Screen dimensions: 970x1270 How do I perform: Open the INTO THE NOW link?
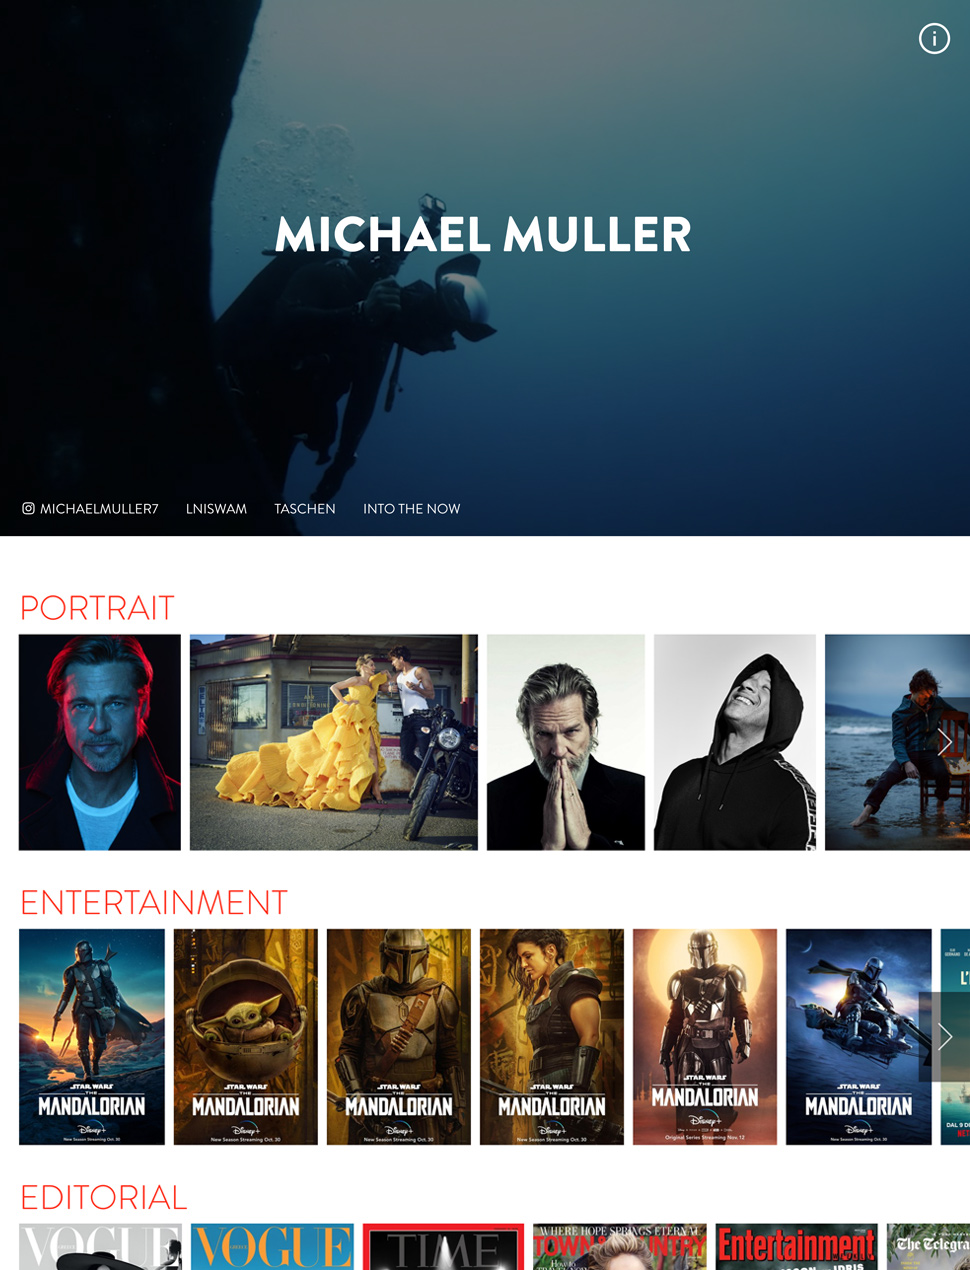pyautogui.click(x=412, y=509)
